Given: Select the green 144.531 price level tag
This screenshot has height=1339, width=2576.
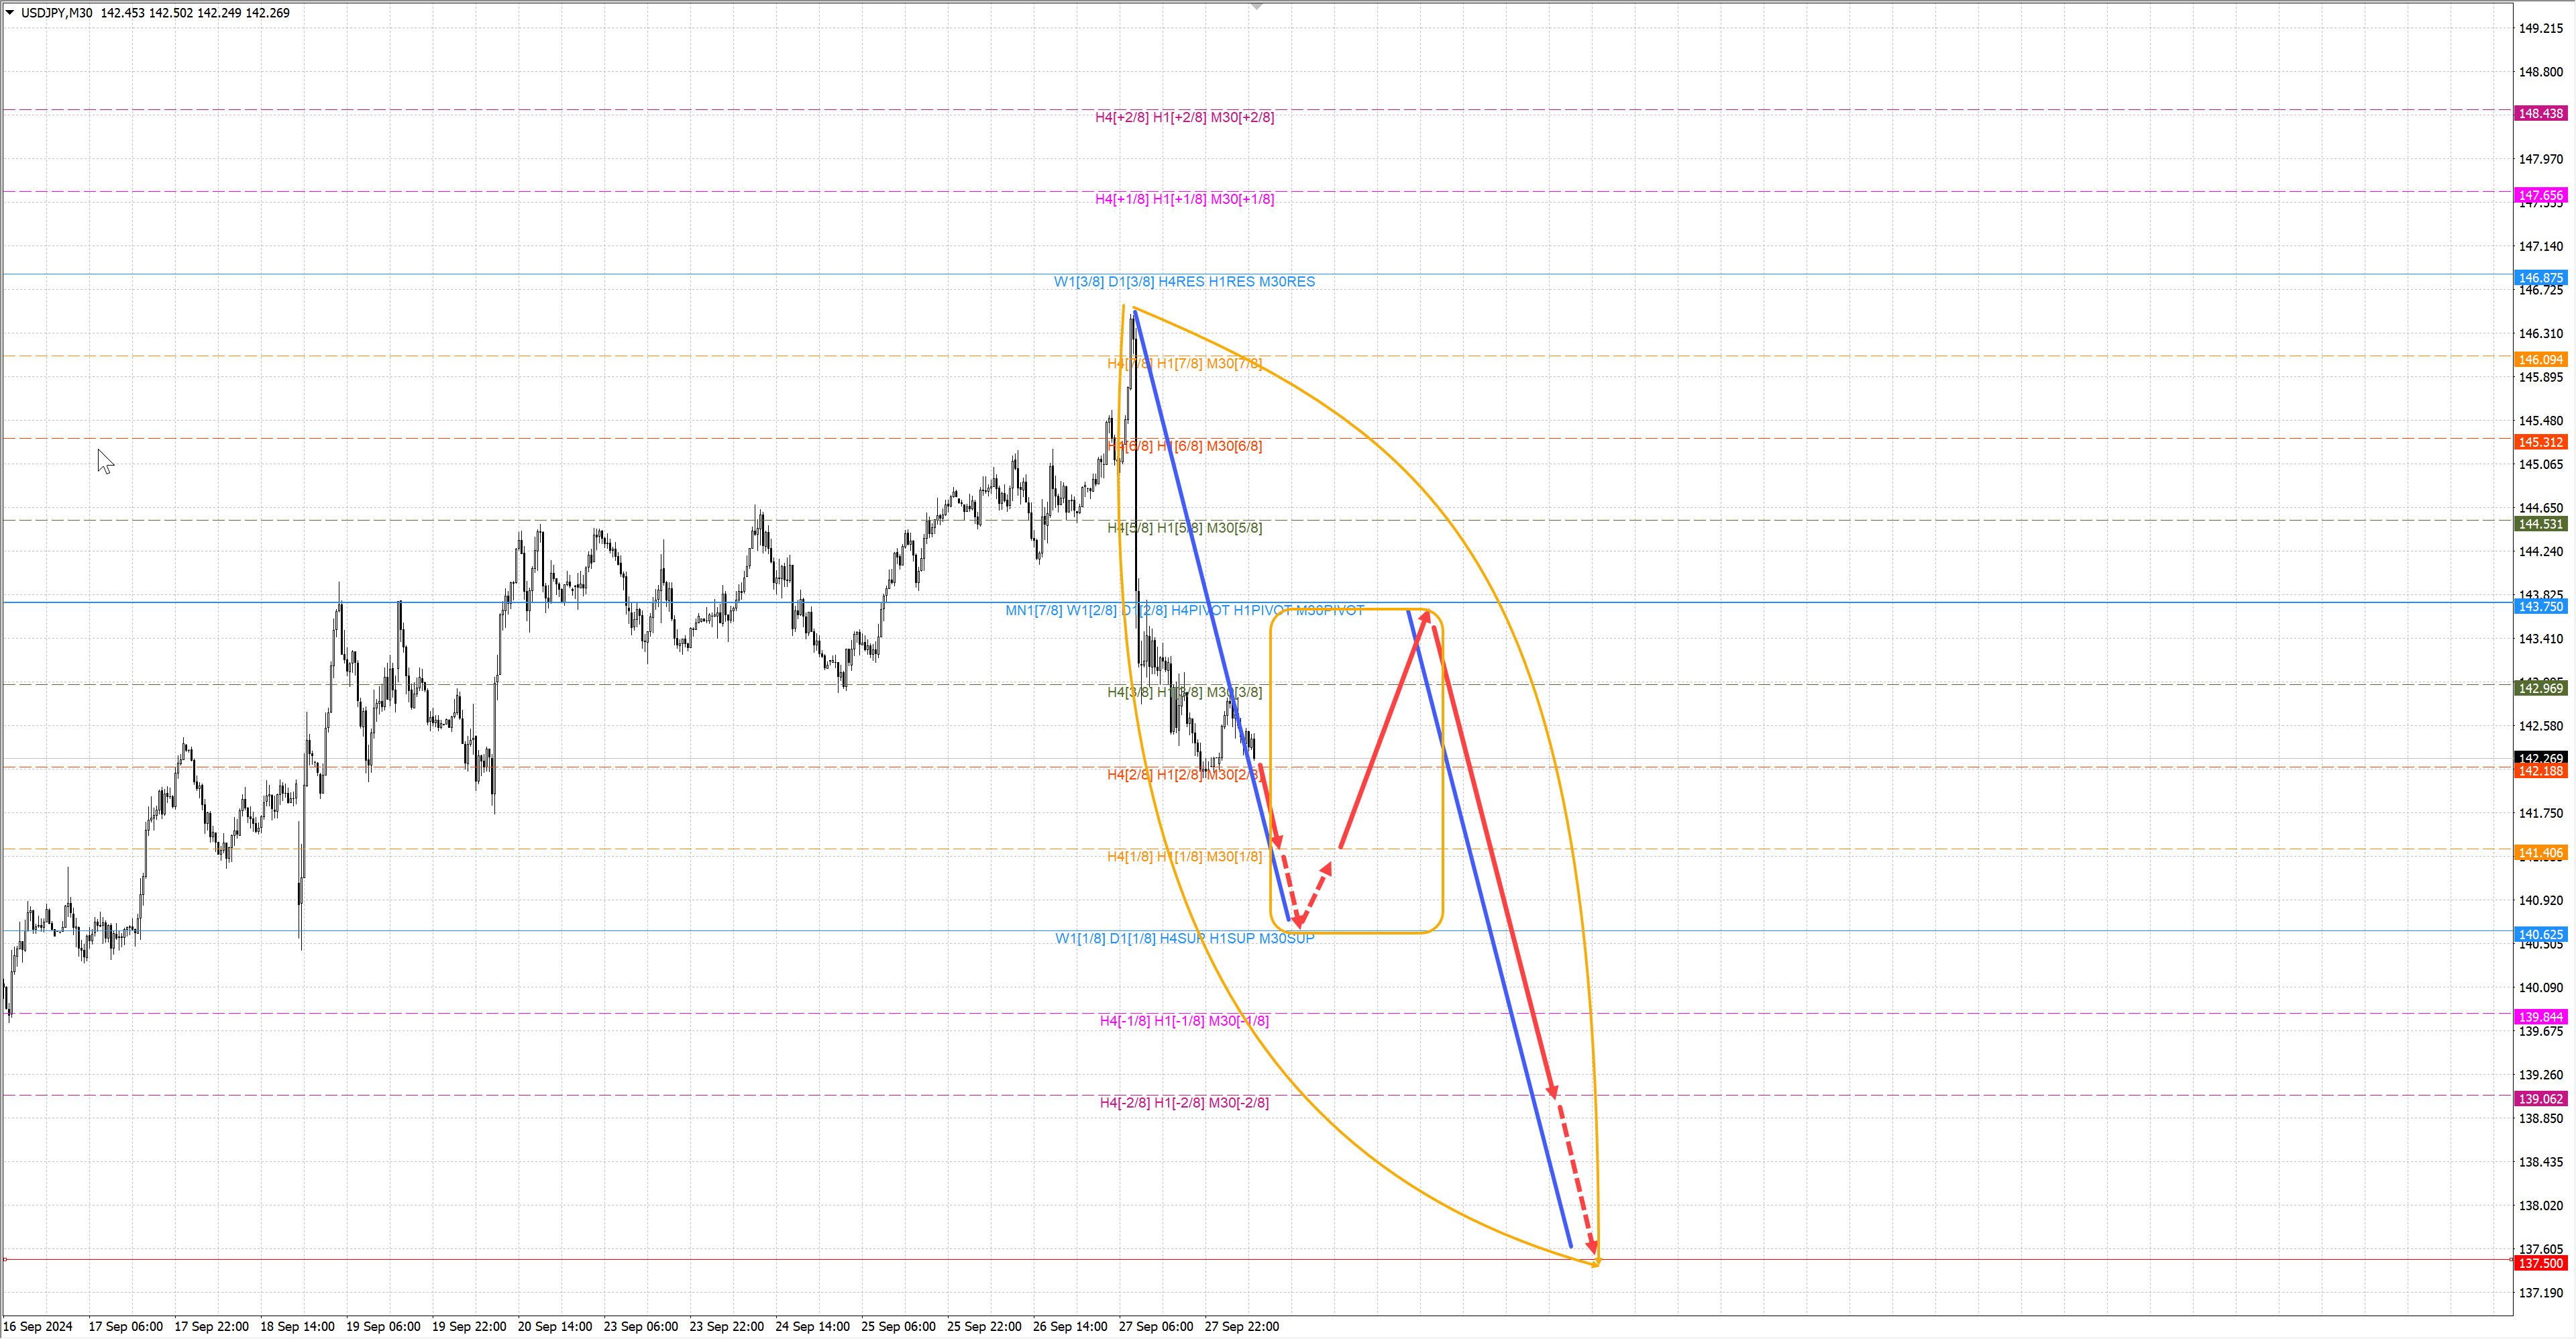Looking at the screenshot, I should pyautogui.click(x=2540, y=524).
